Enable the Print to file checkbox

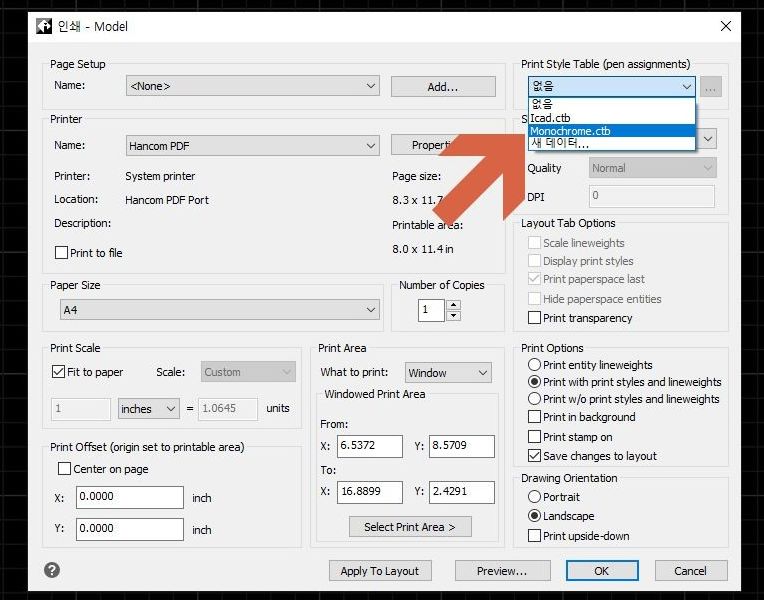point(61,252)
